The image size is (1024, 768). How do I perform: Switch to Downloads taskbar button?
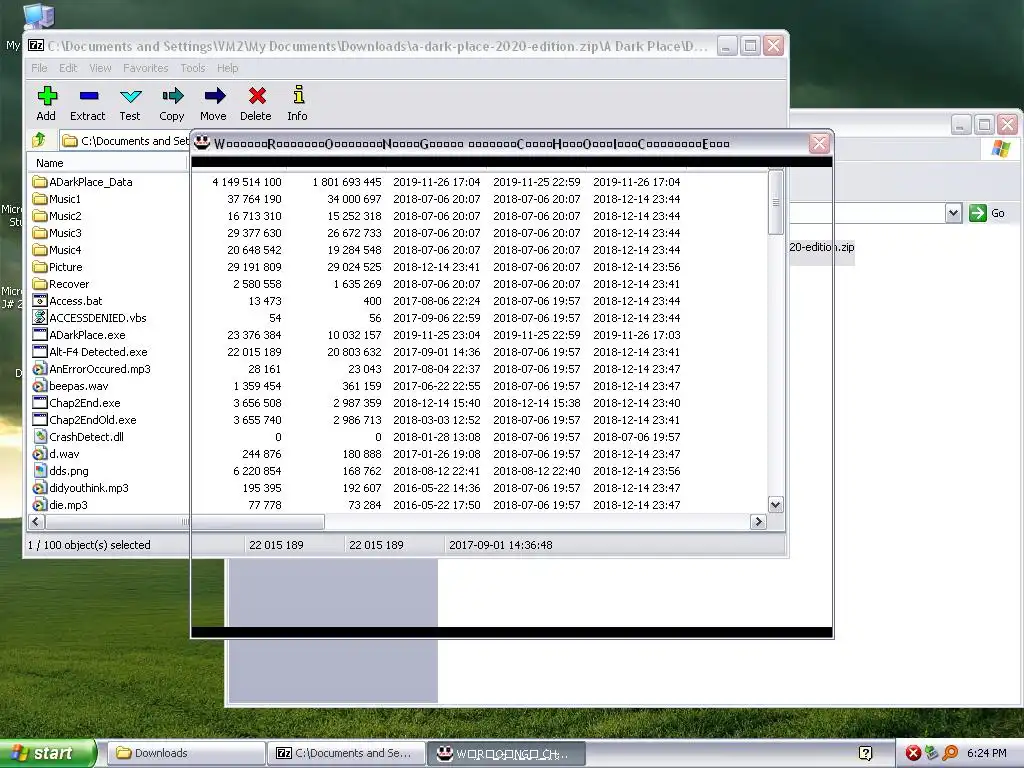(x=185, y=753)
